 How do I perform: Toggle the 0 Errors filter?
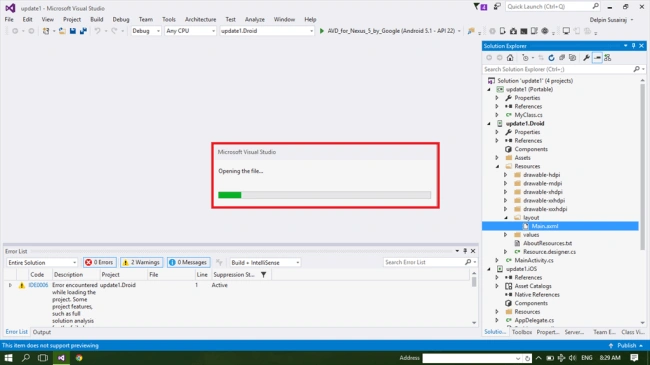[99, 263]
